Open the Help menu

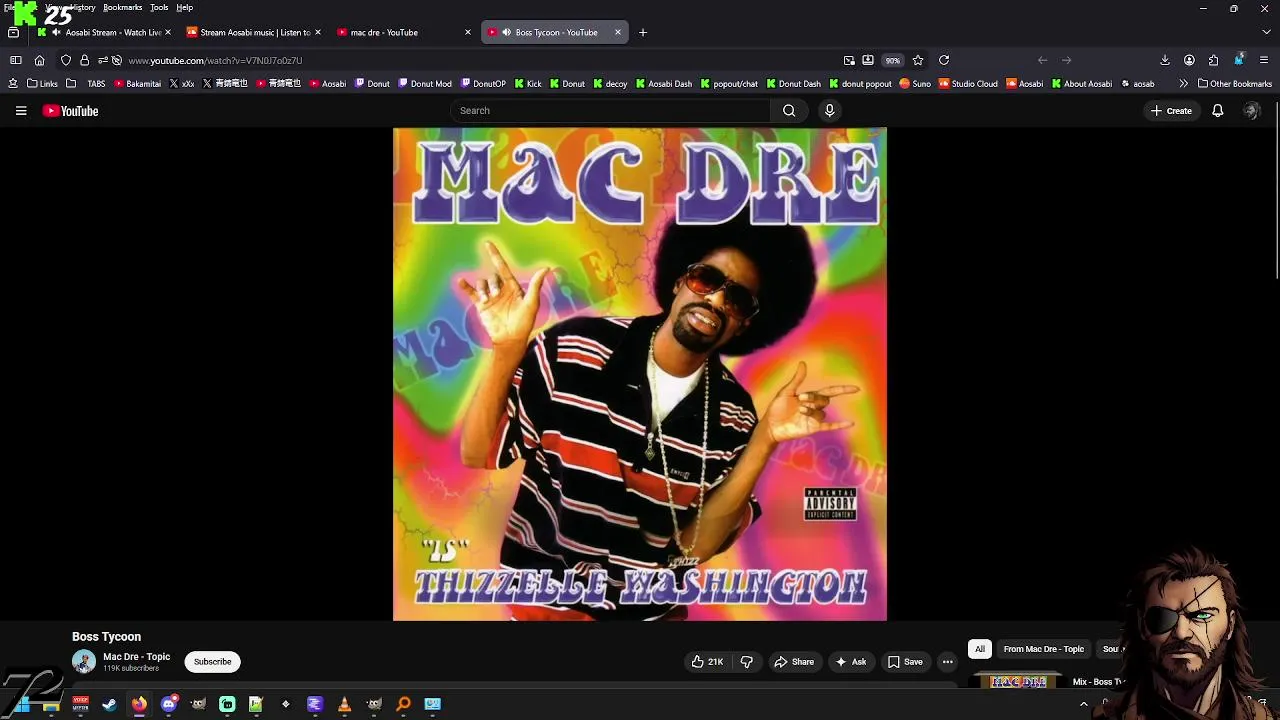pyautogui.click(x=184, y=7)
